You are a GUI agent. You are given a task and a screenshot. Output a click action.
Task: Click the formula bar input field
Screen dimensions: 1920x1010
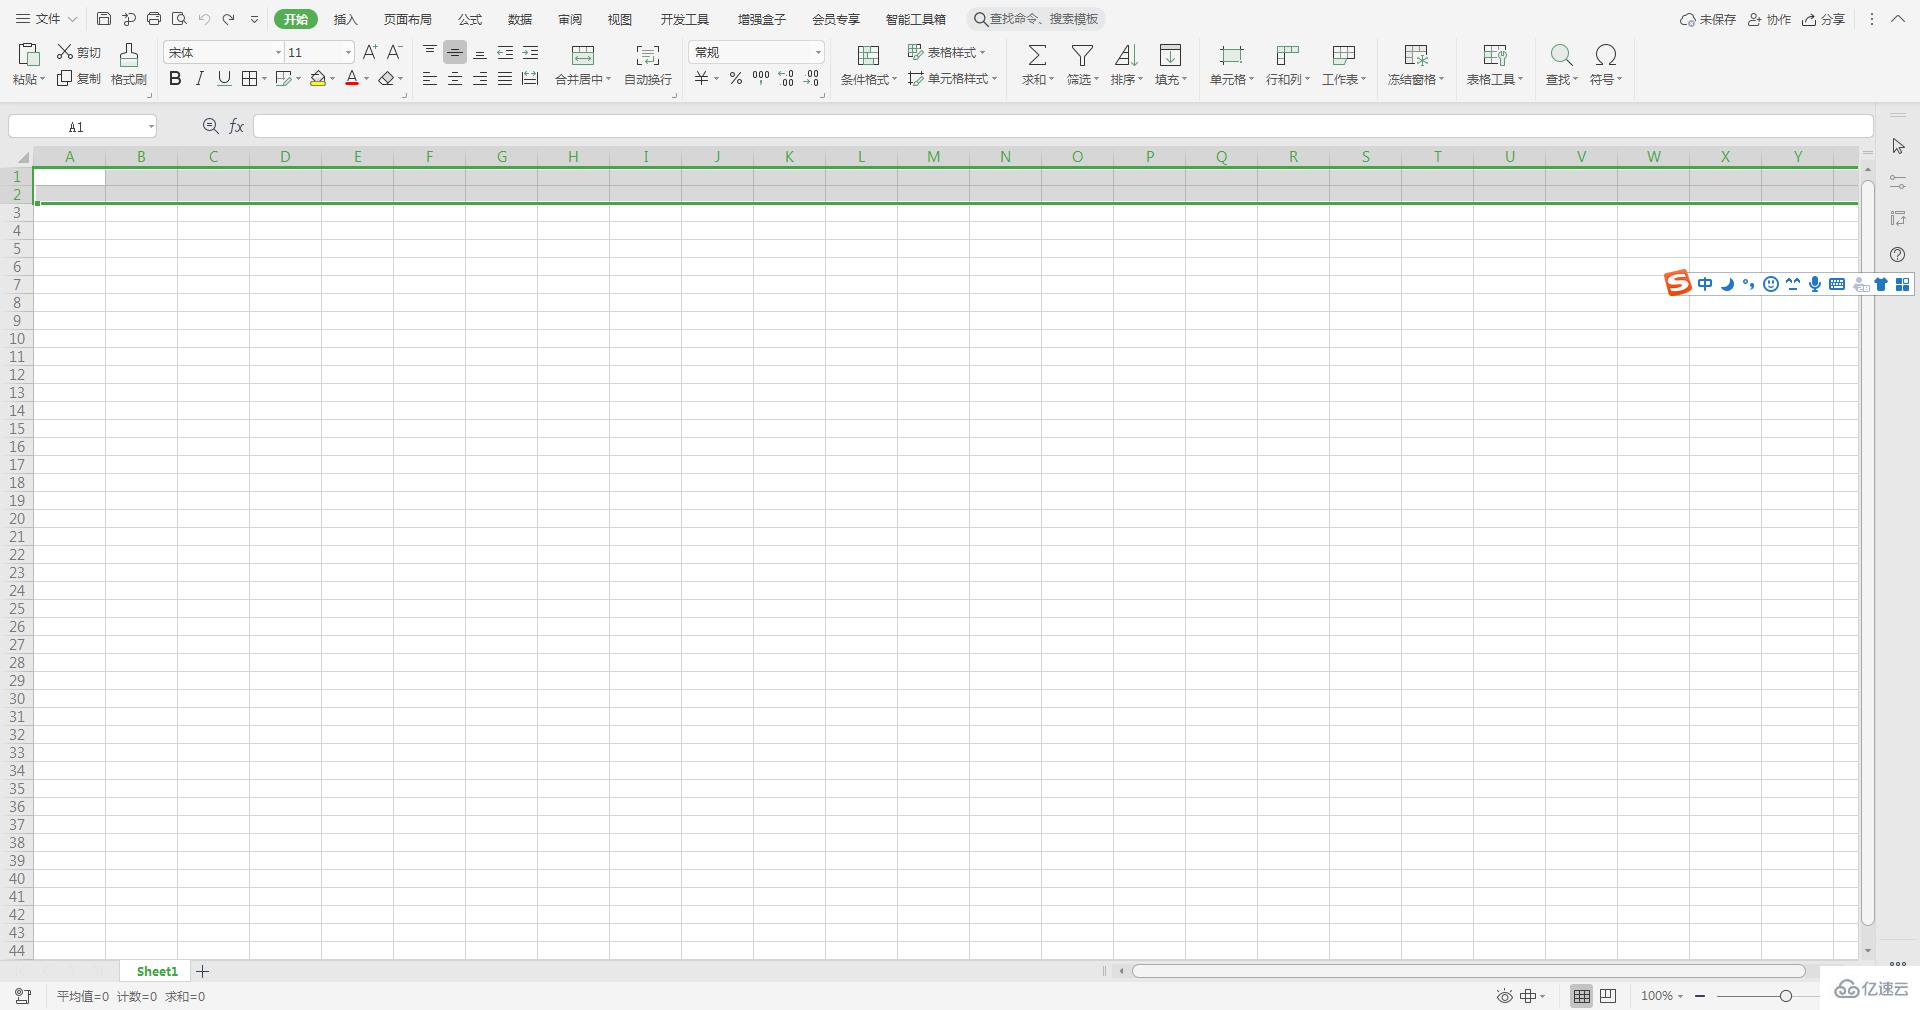tap(1063, 126)
